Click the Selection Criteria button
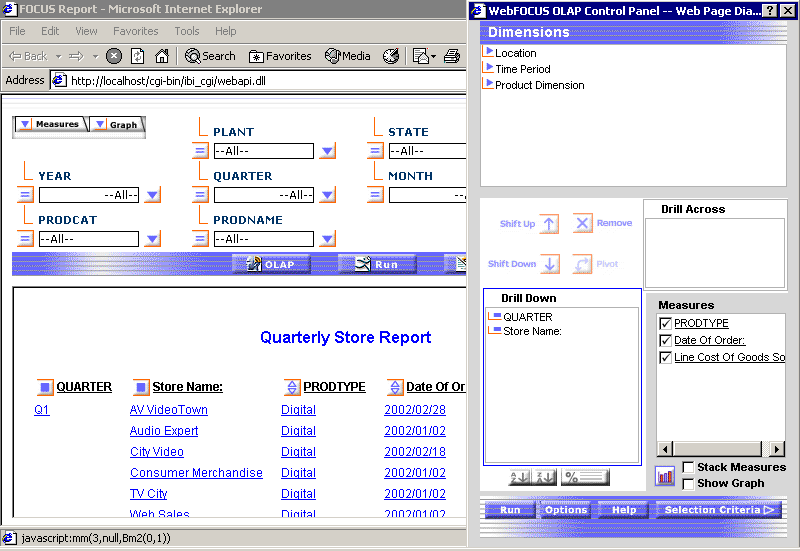 point(719,510)
